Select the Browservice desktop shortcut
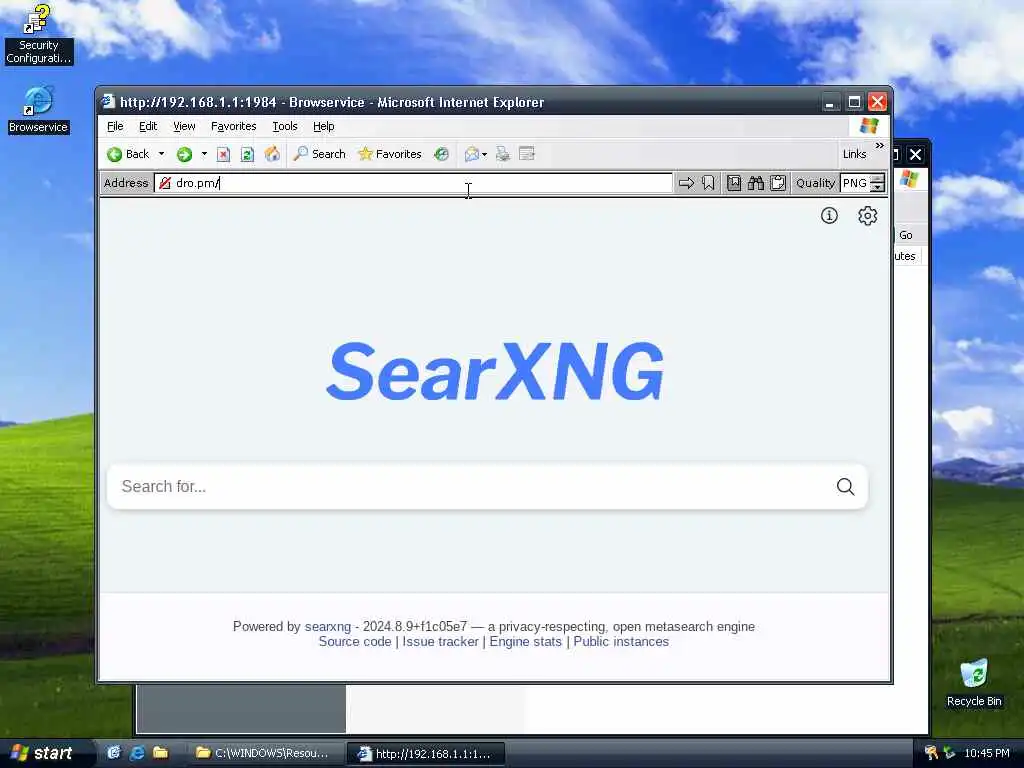The width and height of the screenshot is (1024, 768). pos(38,110)
